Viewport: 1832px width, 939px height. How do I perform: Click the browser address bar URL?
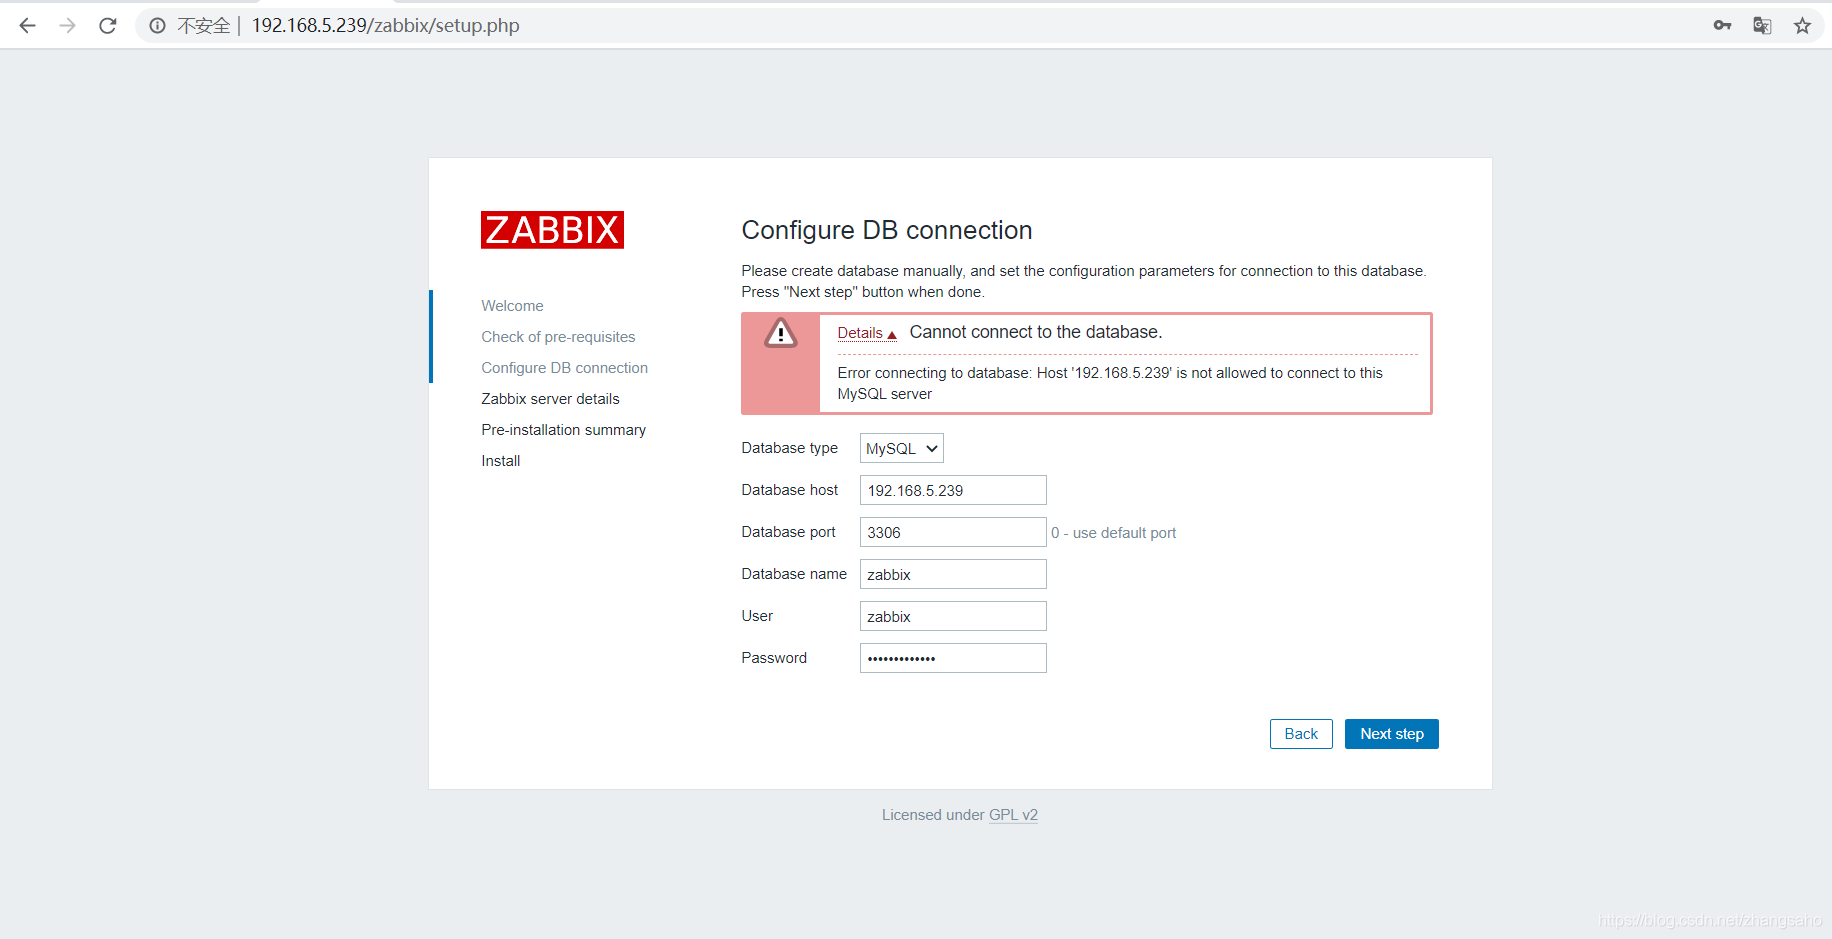click(385, 26)
